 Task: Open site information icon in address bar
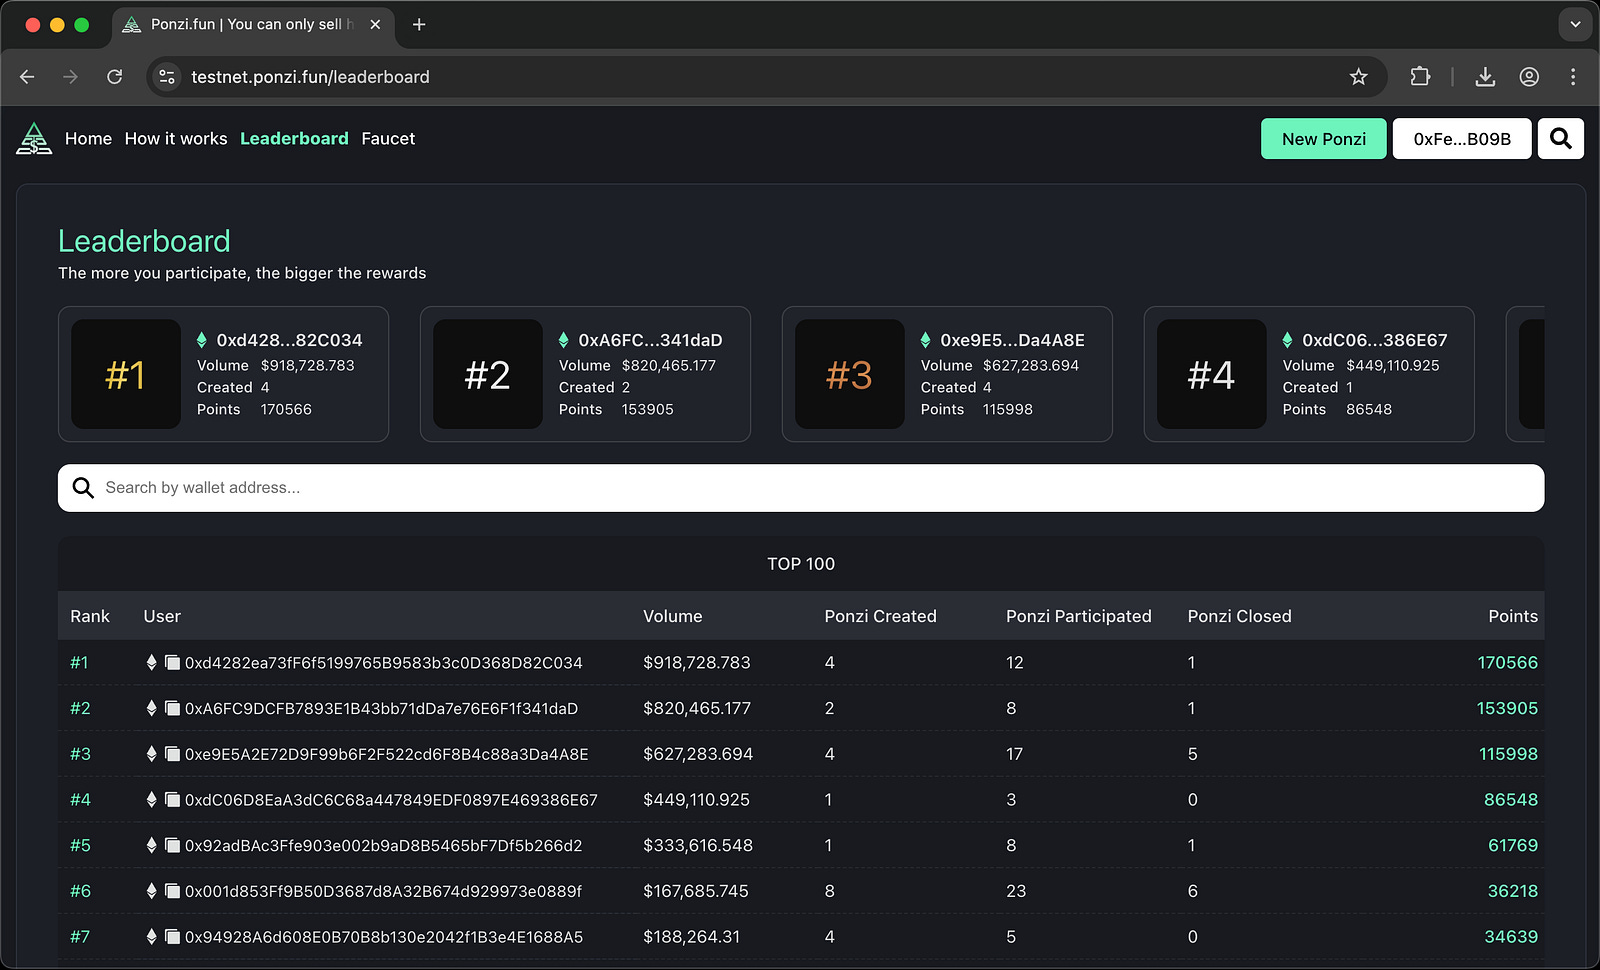coord(167,77)
